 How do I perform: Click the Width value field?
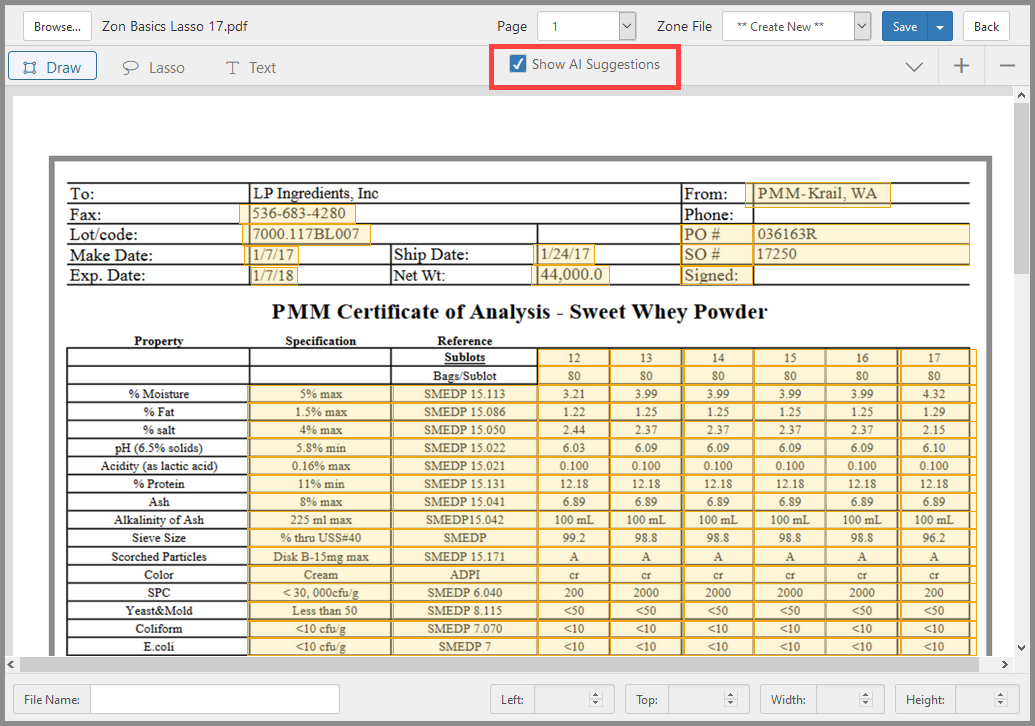click(x=836, y=699)
